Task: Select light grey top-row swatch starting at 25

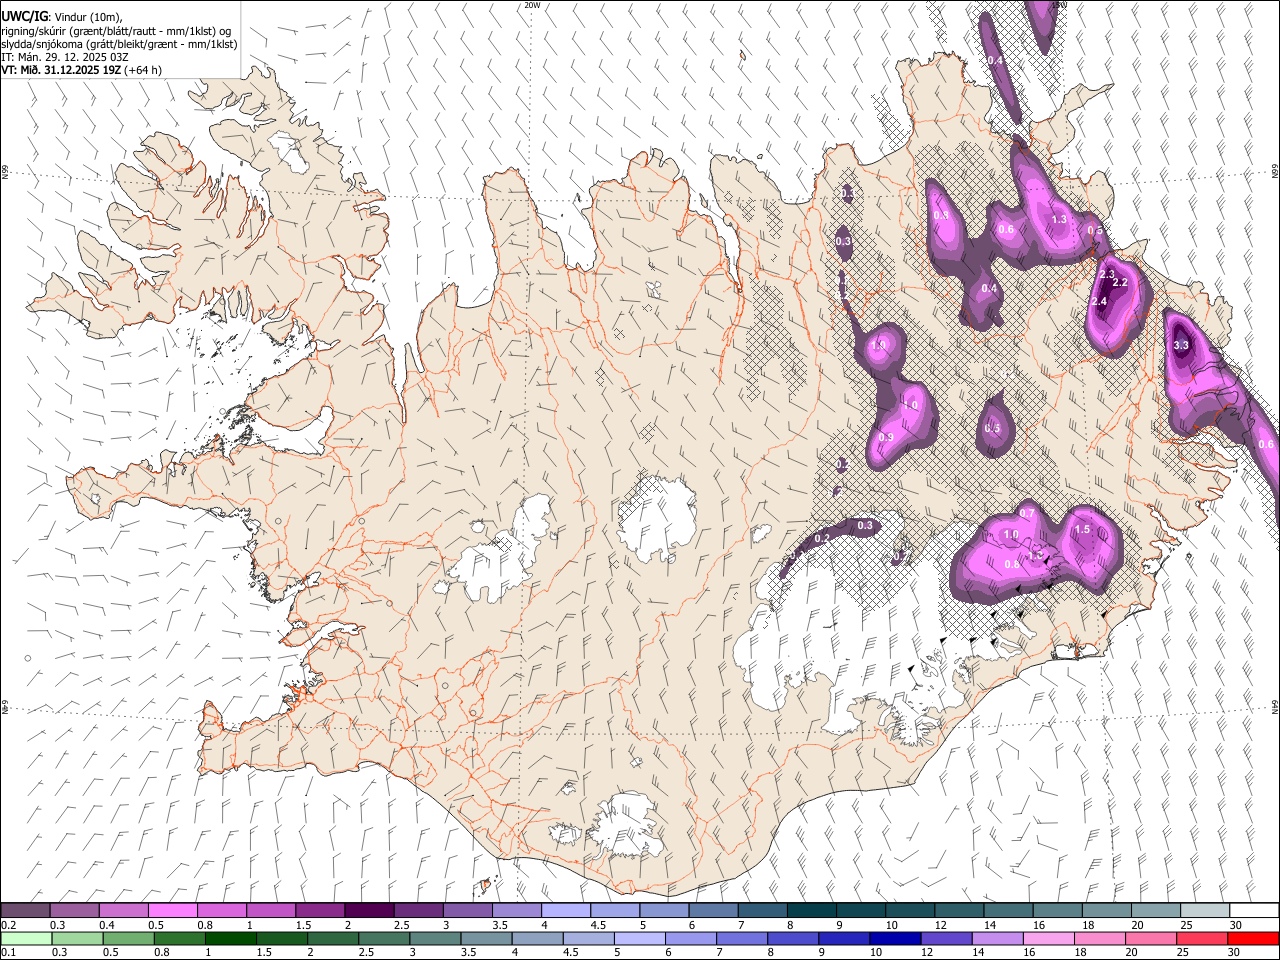Action: pos(1204,910)
